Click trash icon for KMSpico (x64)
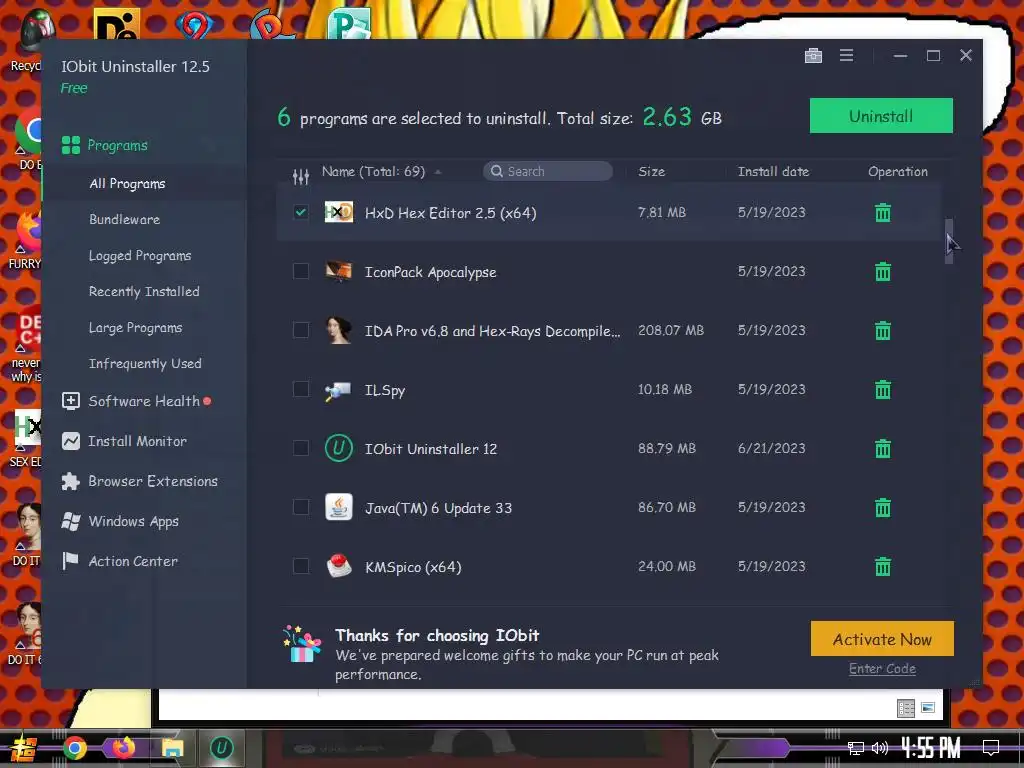1024x768 pixels. (882, 566)
